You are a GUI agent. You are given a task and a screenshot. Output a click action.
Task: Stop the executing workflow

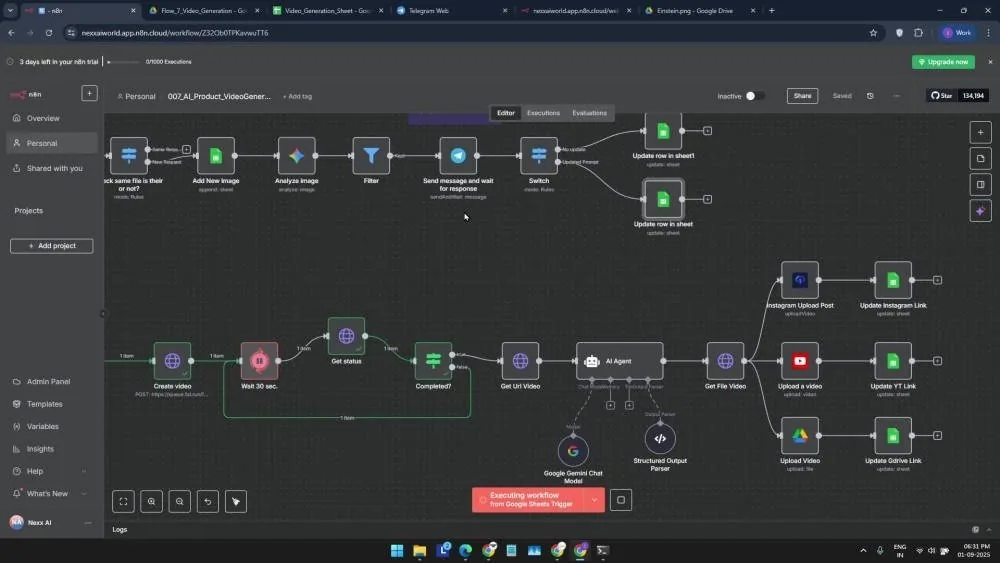pyautogui.click(x=621, y=500)
